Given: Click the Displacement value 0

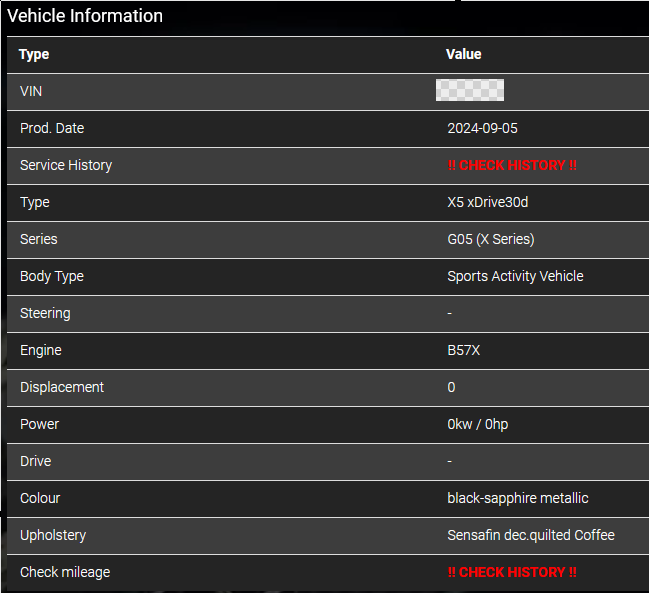Looking at the screenshot, I should click(451, 387).
